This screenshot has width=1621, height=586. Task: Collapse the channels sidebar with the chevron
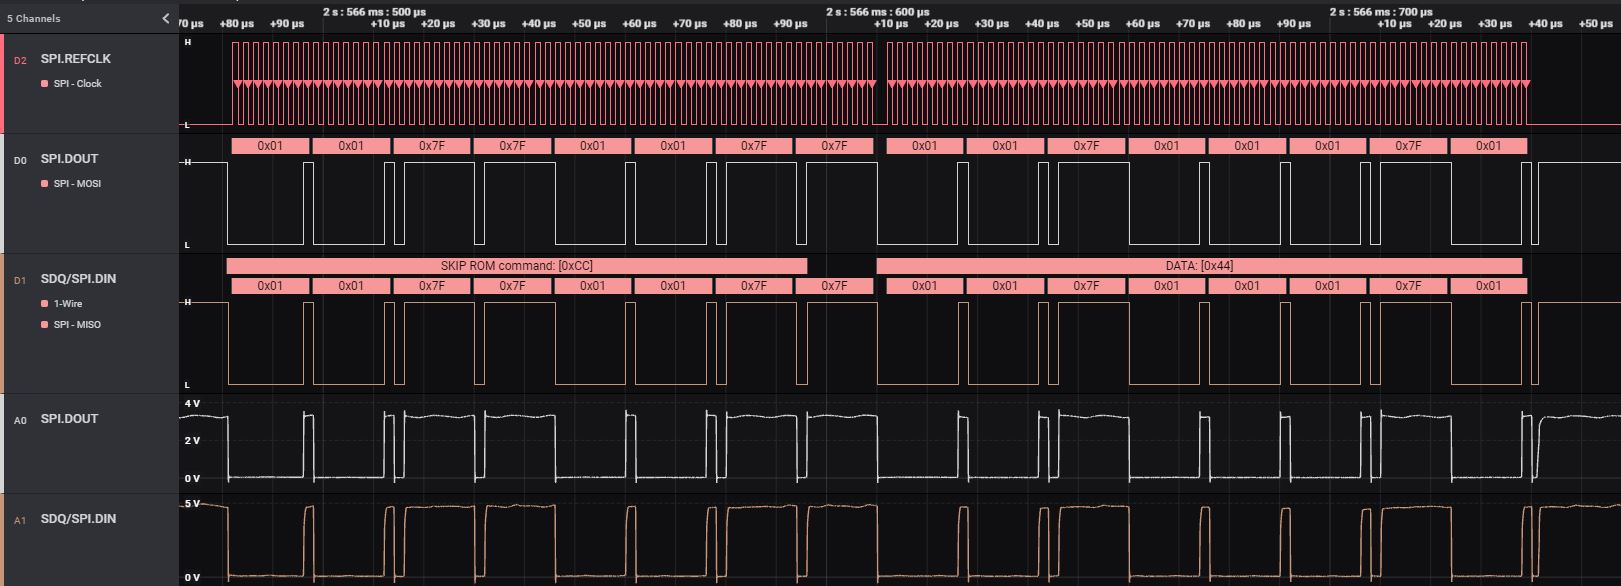166,18
